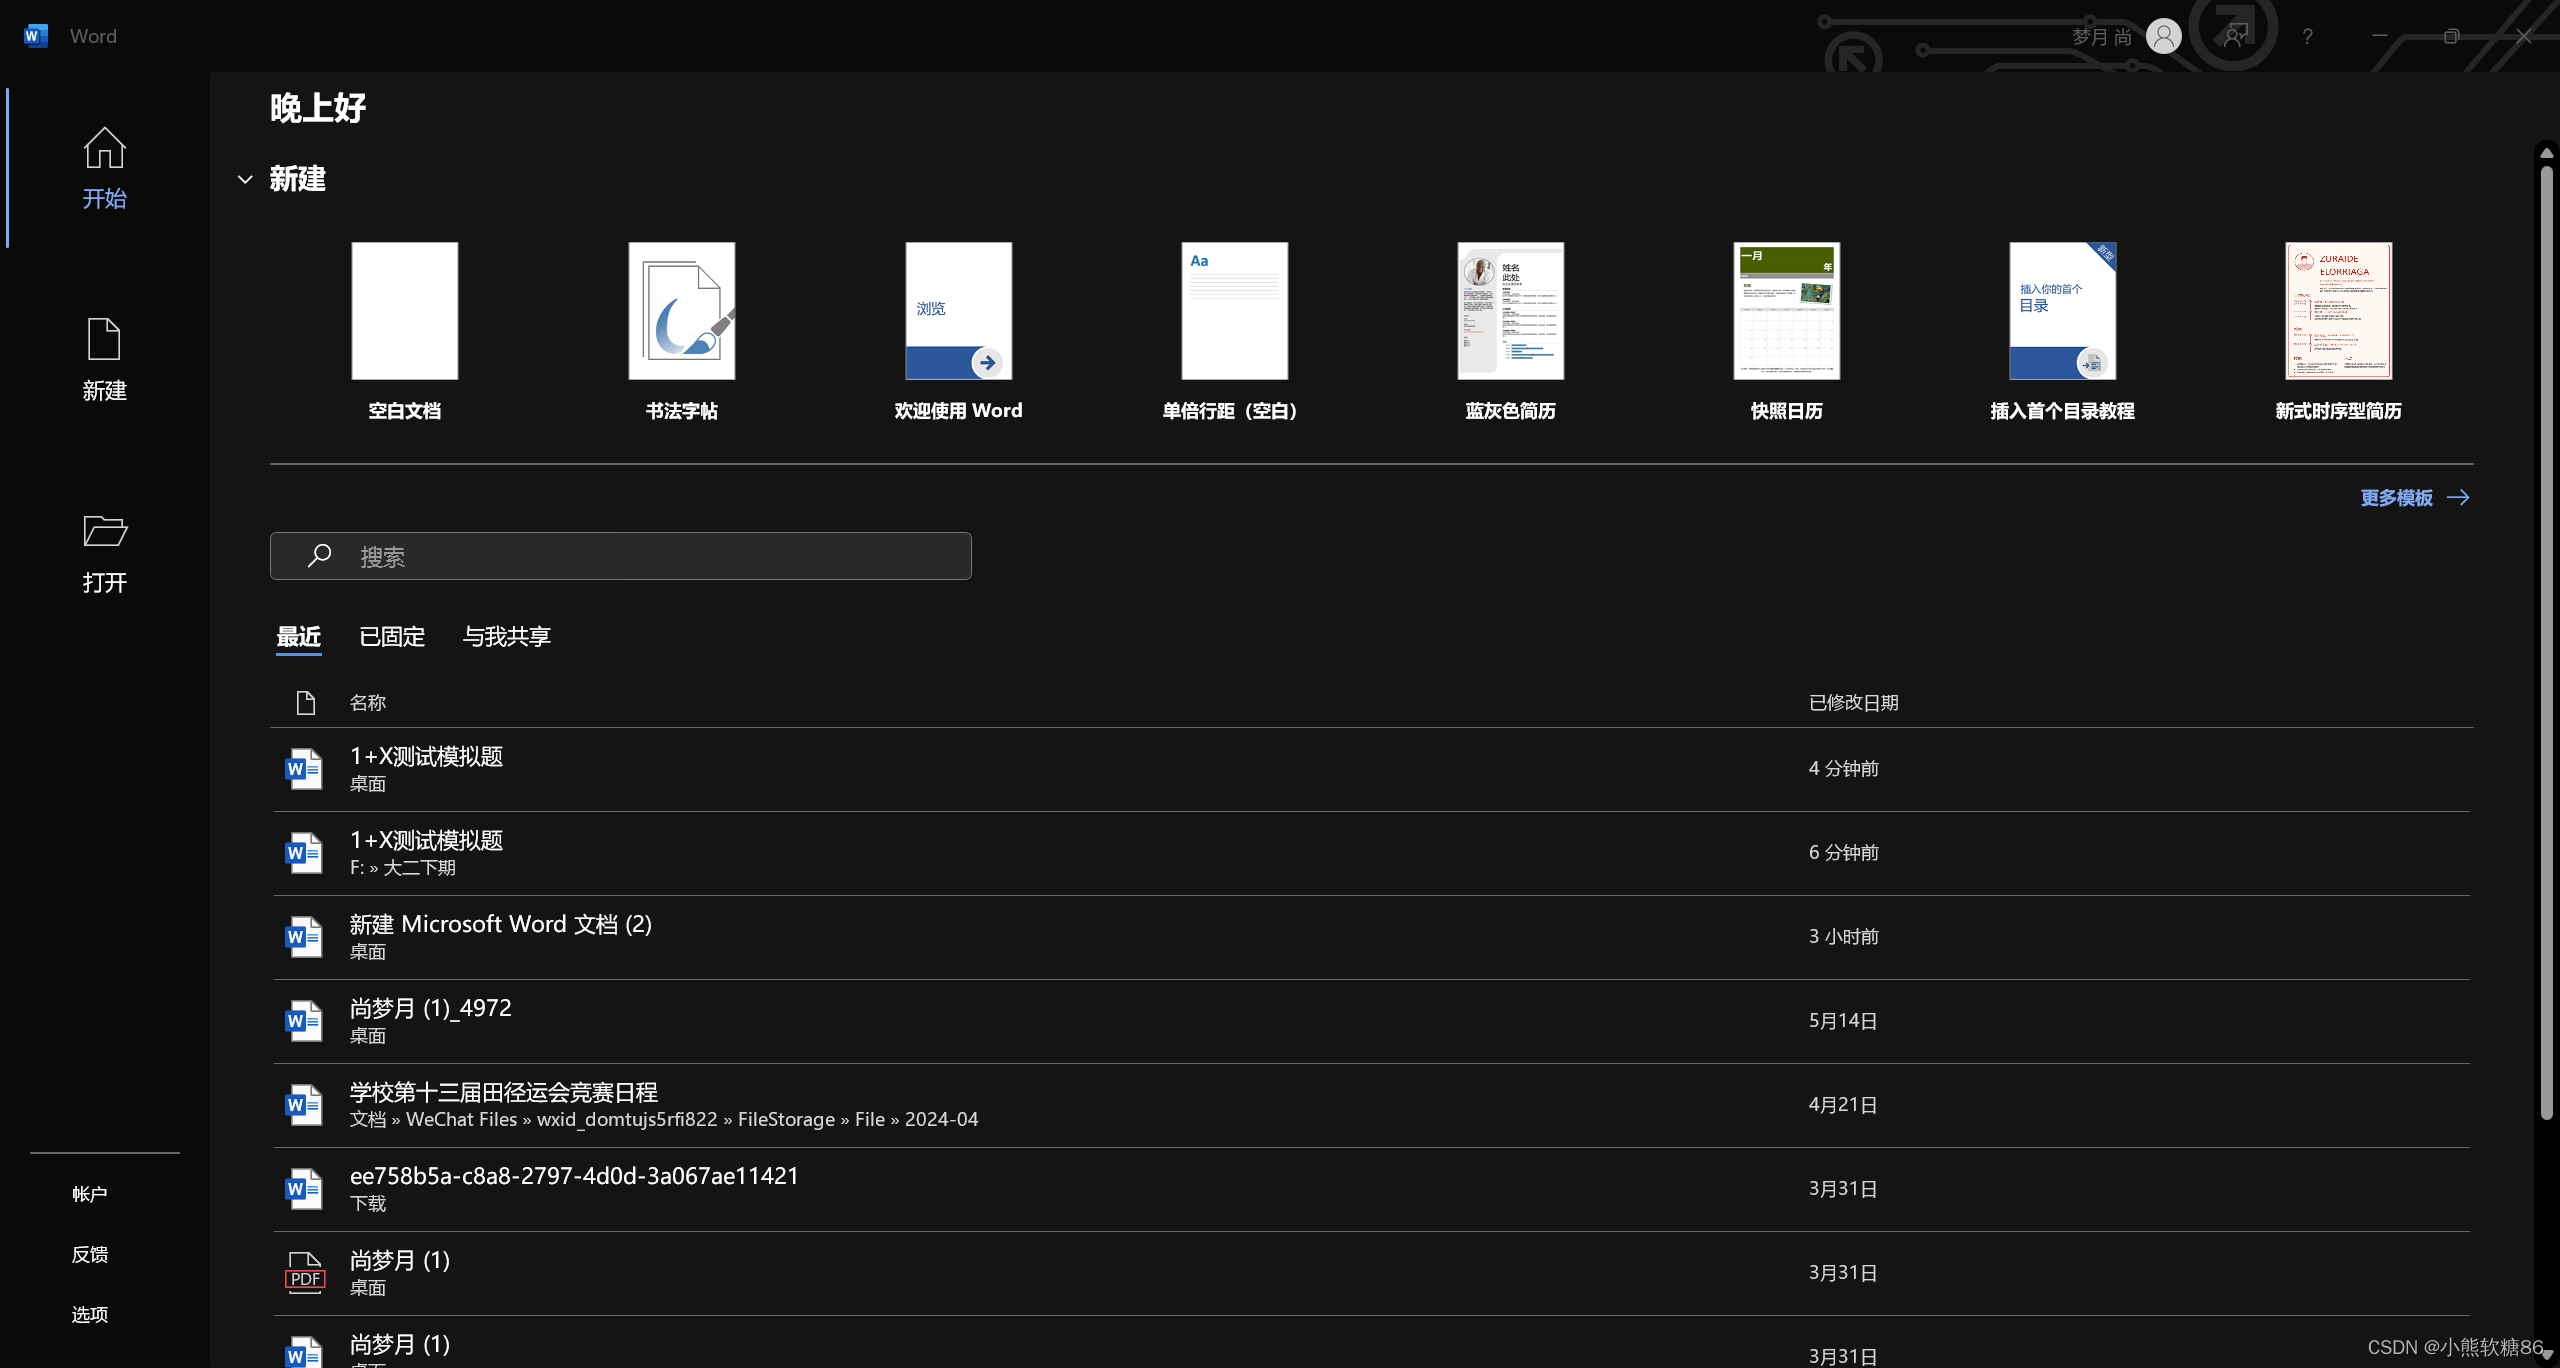The image size is (2560, 1368).
Task: Open the 开始 home icon in sidebar
Action: (104, 148)
